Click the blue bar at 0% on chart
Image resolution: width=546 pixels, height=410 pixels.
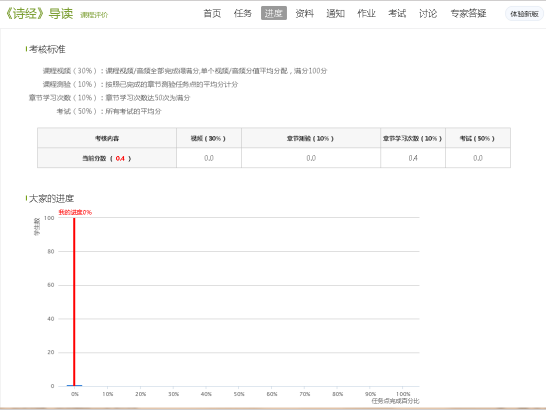coord(75,385)
